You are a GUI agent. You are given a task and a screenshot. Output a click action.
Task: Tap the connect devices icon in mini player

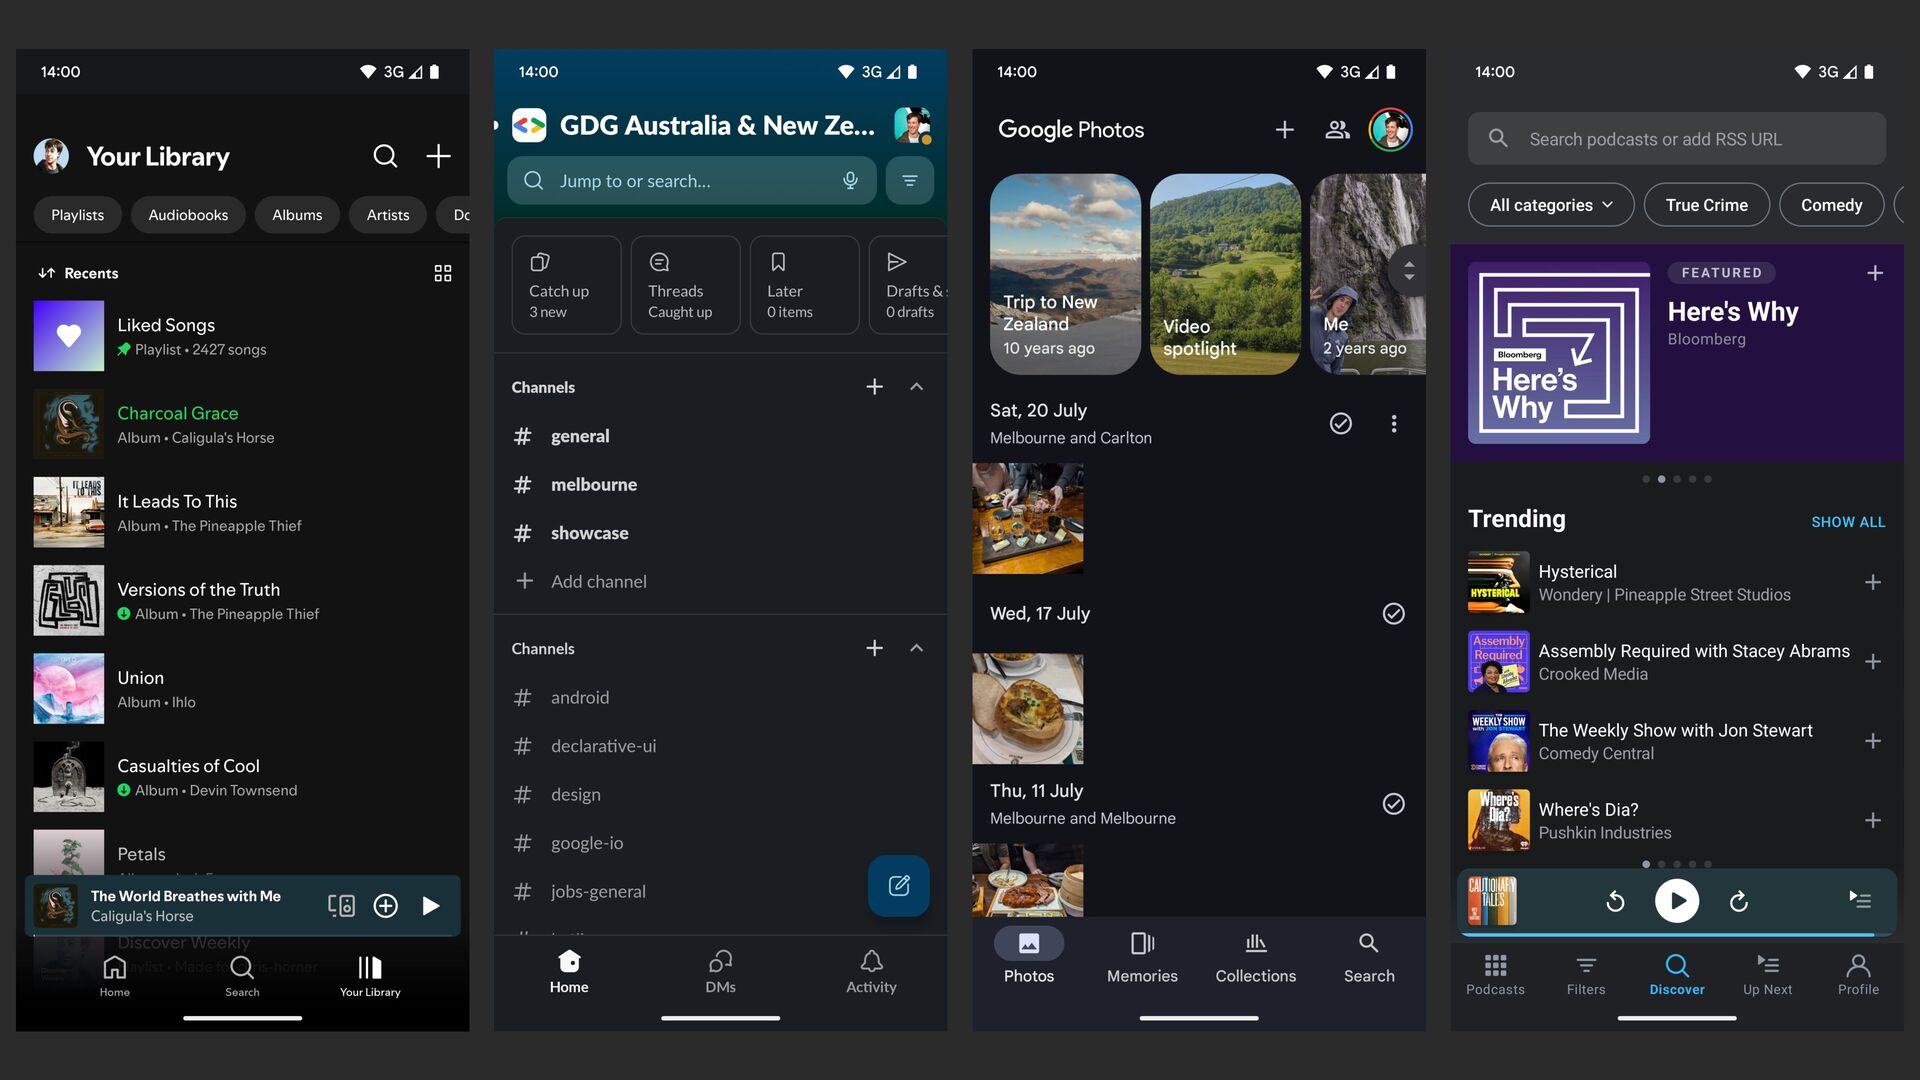[341, 906]
